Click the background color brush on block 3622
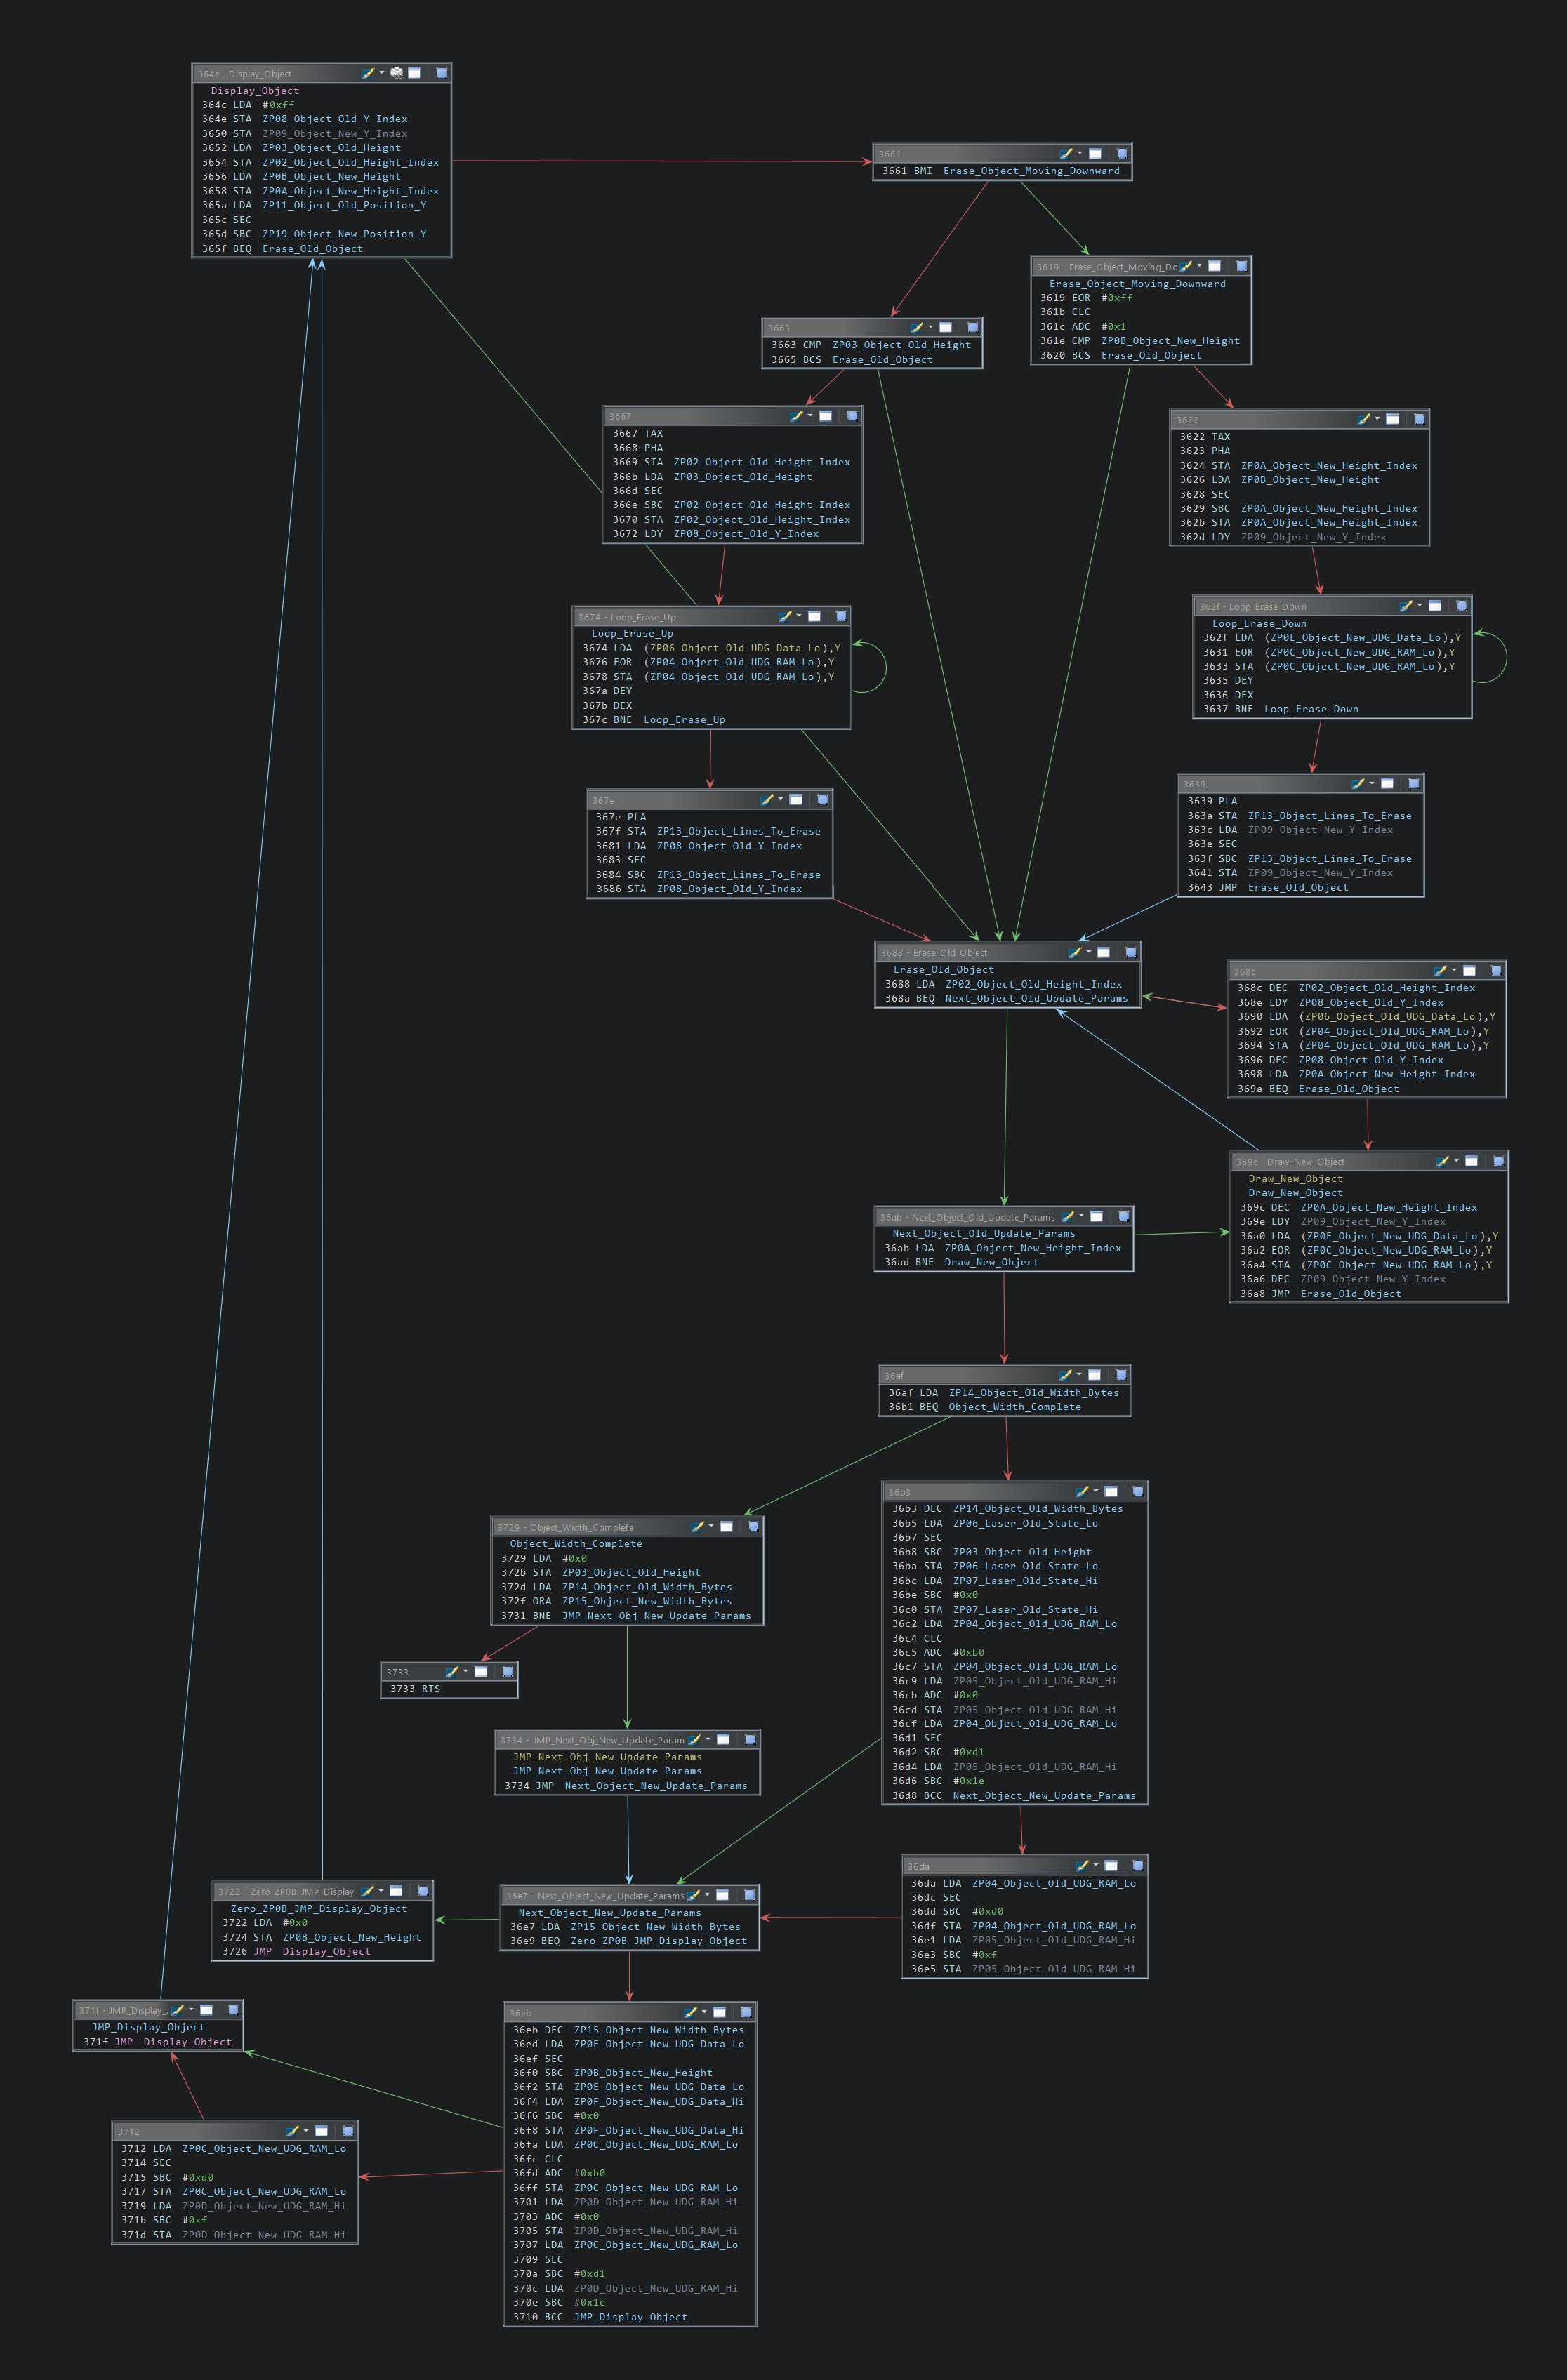Image resolution: width=1567 pixels, height=2380 pixels. coord(1363,419)
